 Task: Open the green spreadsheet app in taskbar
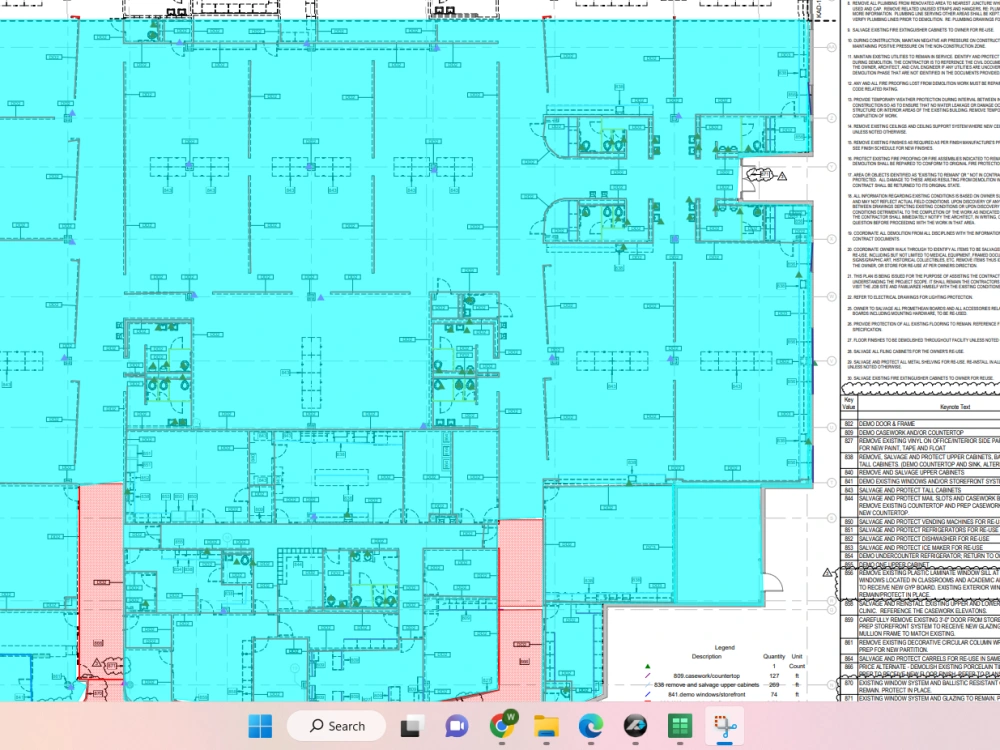point(680,726)
